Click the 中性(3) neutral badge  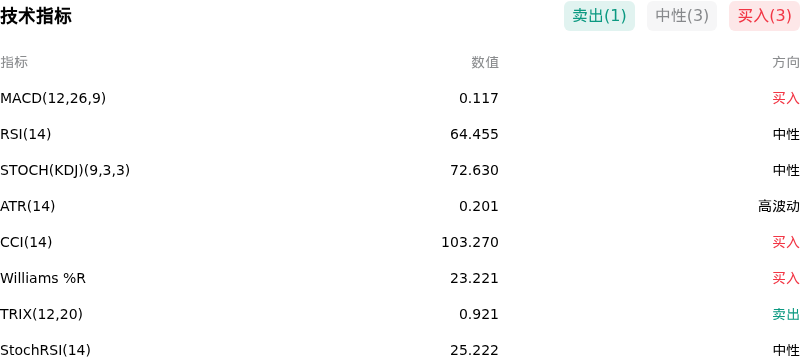(x=682, y=16)
